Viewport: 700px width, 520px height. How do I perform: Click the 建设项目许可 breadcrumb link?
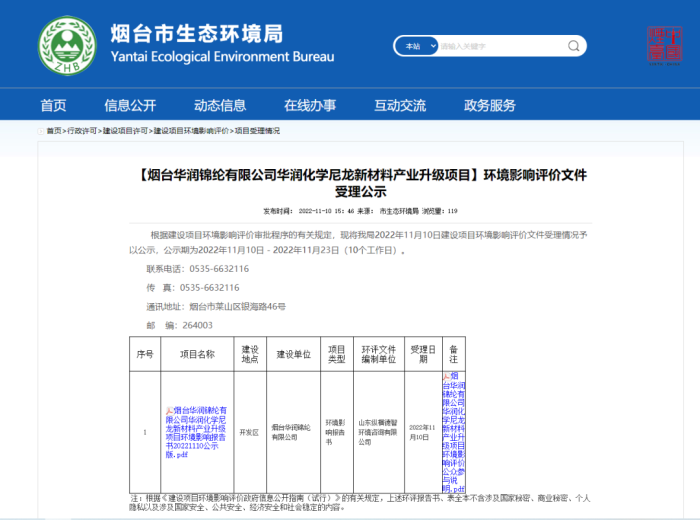(x=125, y=131)
